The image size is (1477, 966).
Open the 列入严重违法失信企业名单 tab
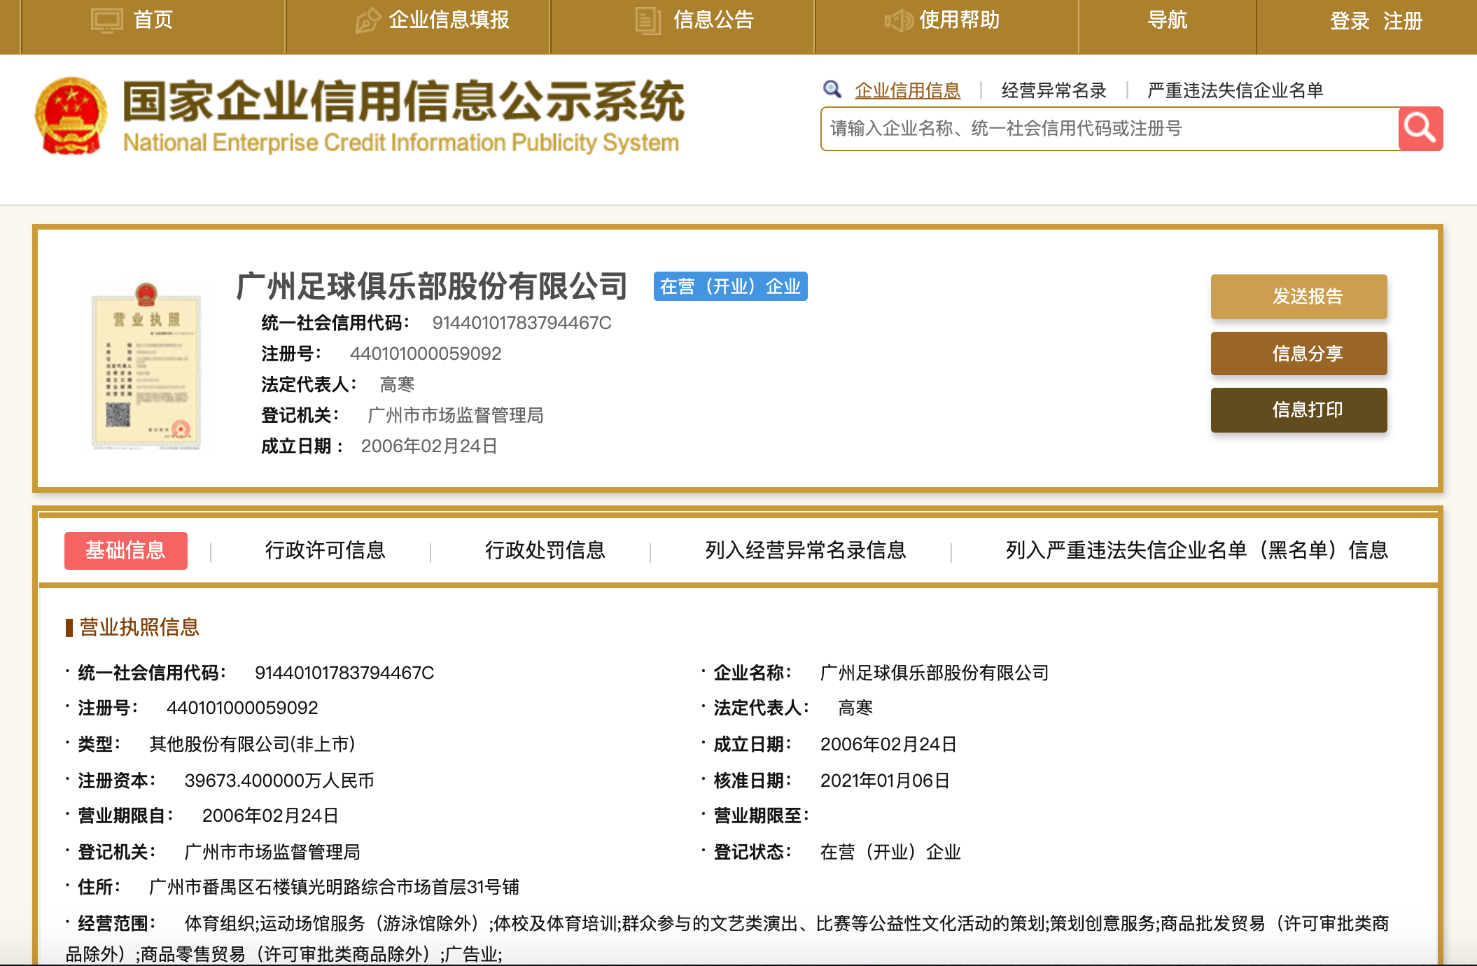tap(1196, 550)
